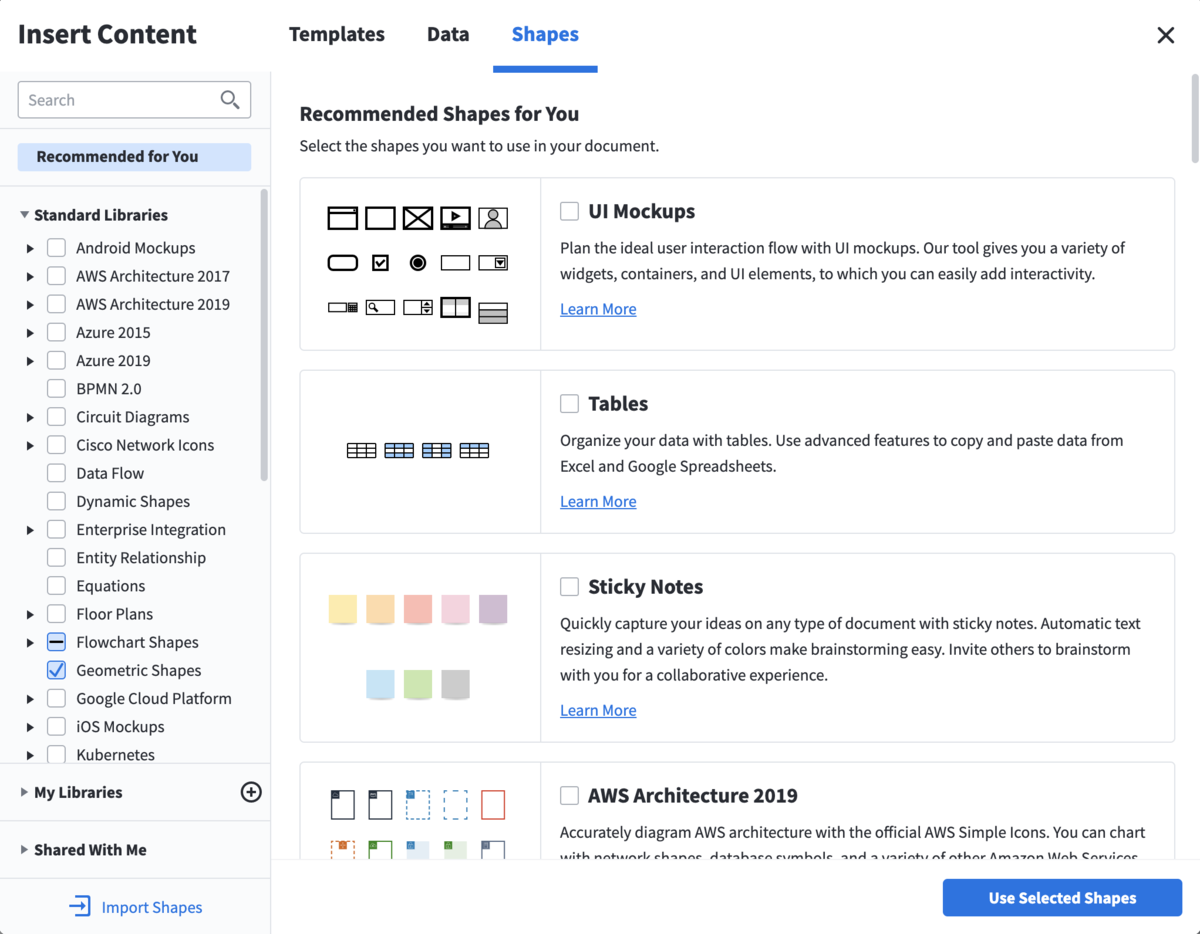Viewport: 1200px width, 934px height.
Task: Expand the Cisco Network Icons library
Action: tap(29, 444)
